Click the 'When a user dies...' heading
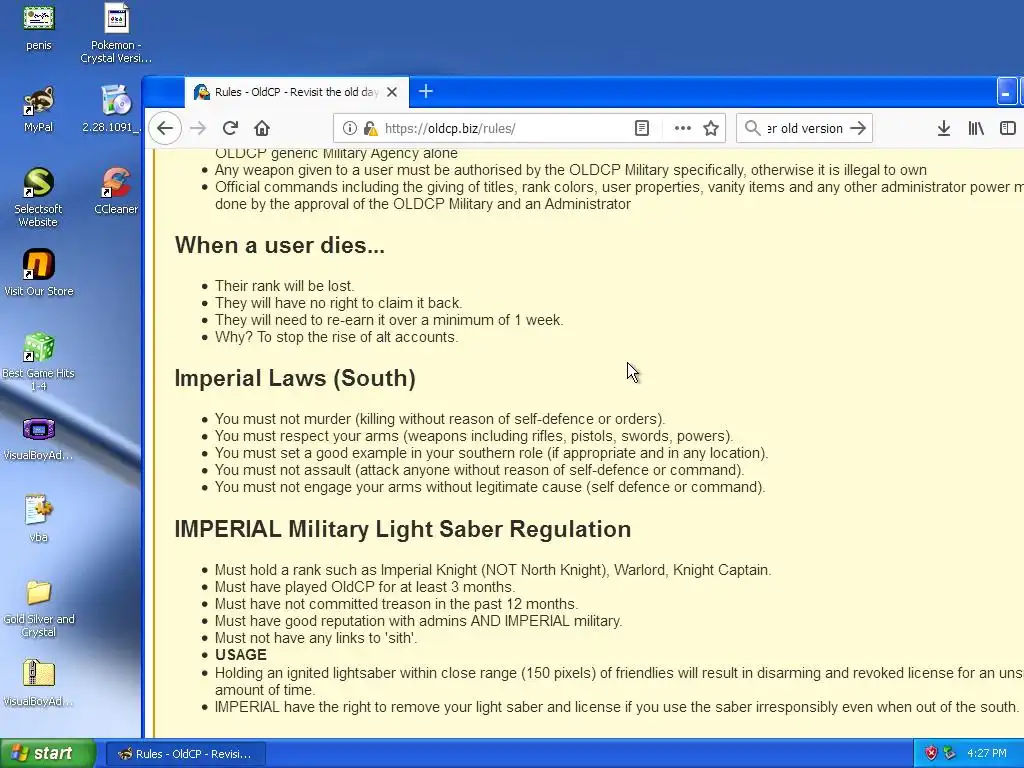The width and height of the screenshot is (1024, 768). 280,245
